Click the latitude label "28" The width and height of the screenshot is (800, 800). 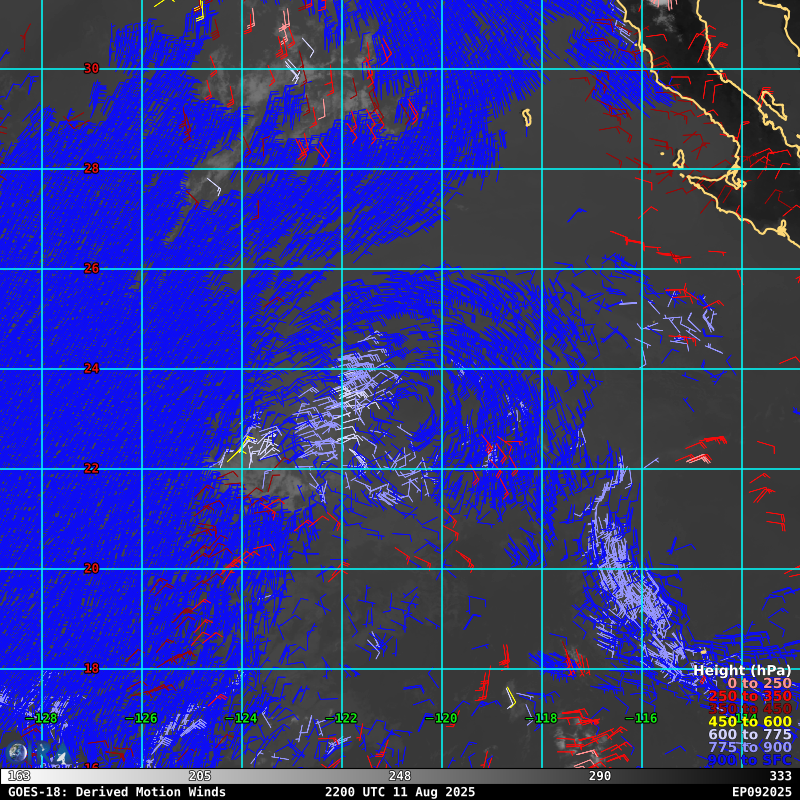[91, 168]
